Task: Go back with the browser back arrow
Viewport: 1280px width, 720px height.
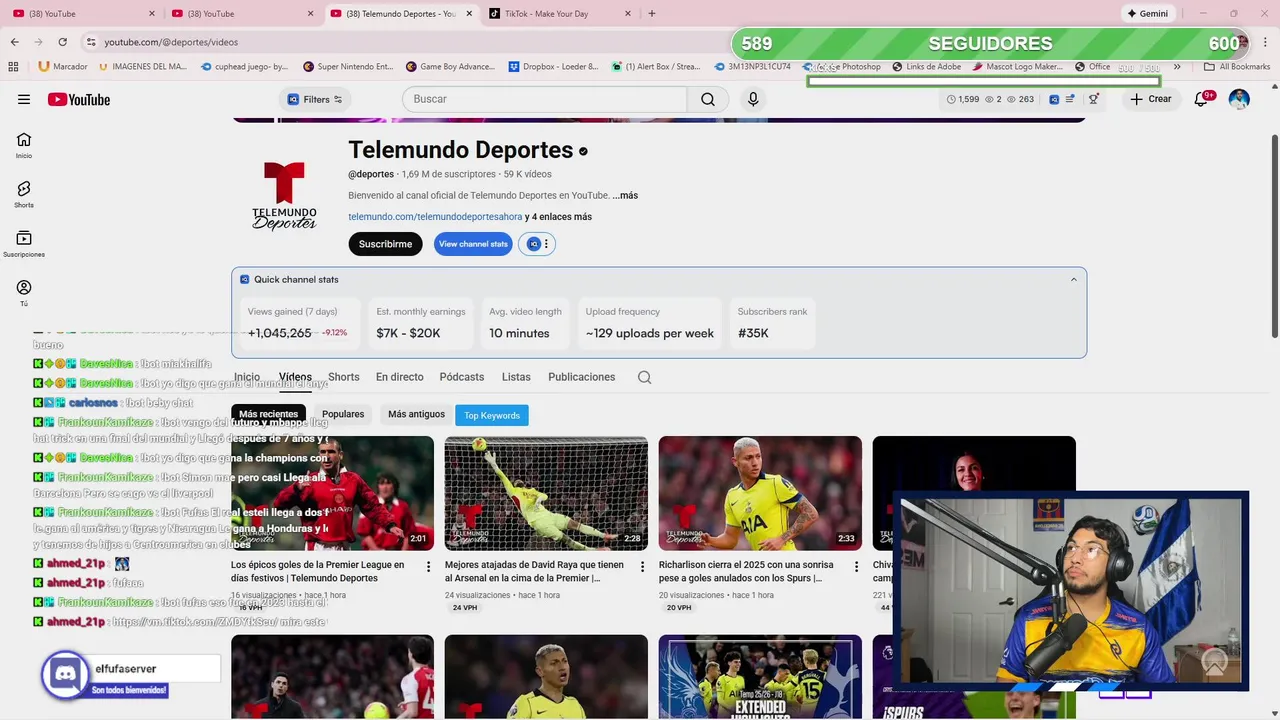Action: point(15,42)
